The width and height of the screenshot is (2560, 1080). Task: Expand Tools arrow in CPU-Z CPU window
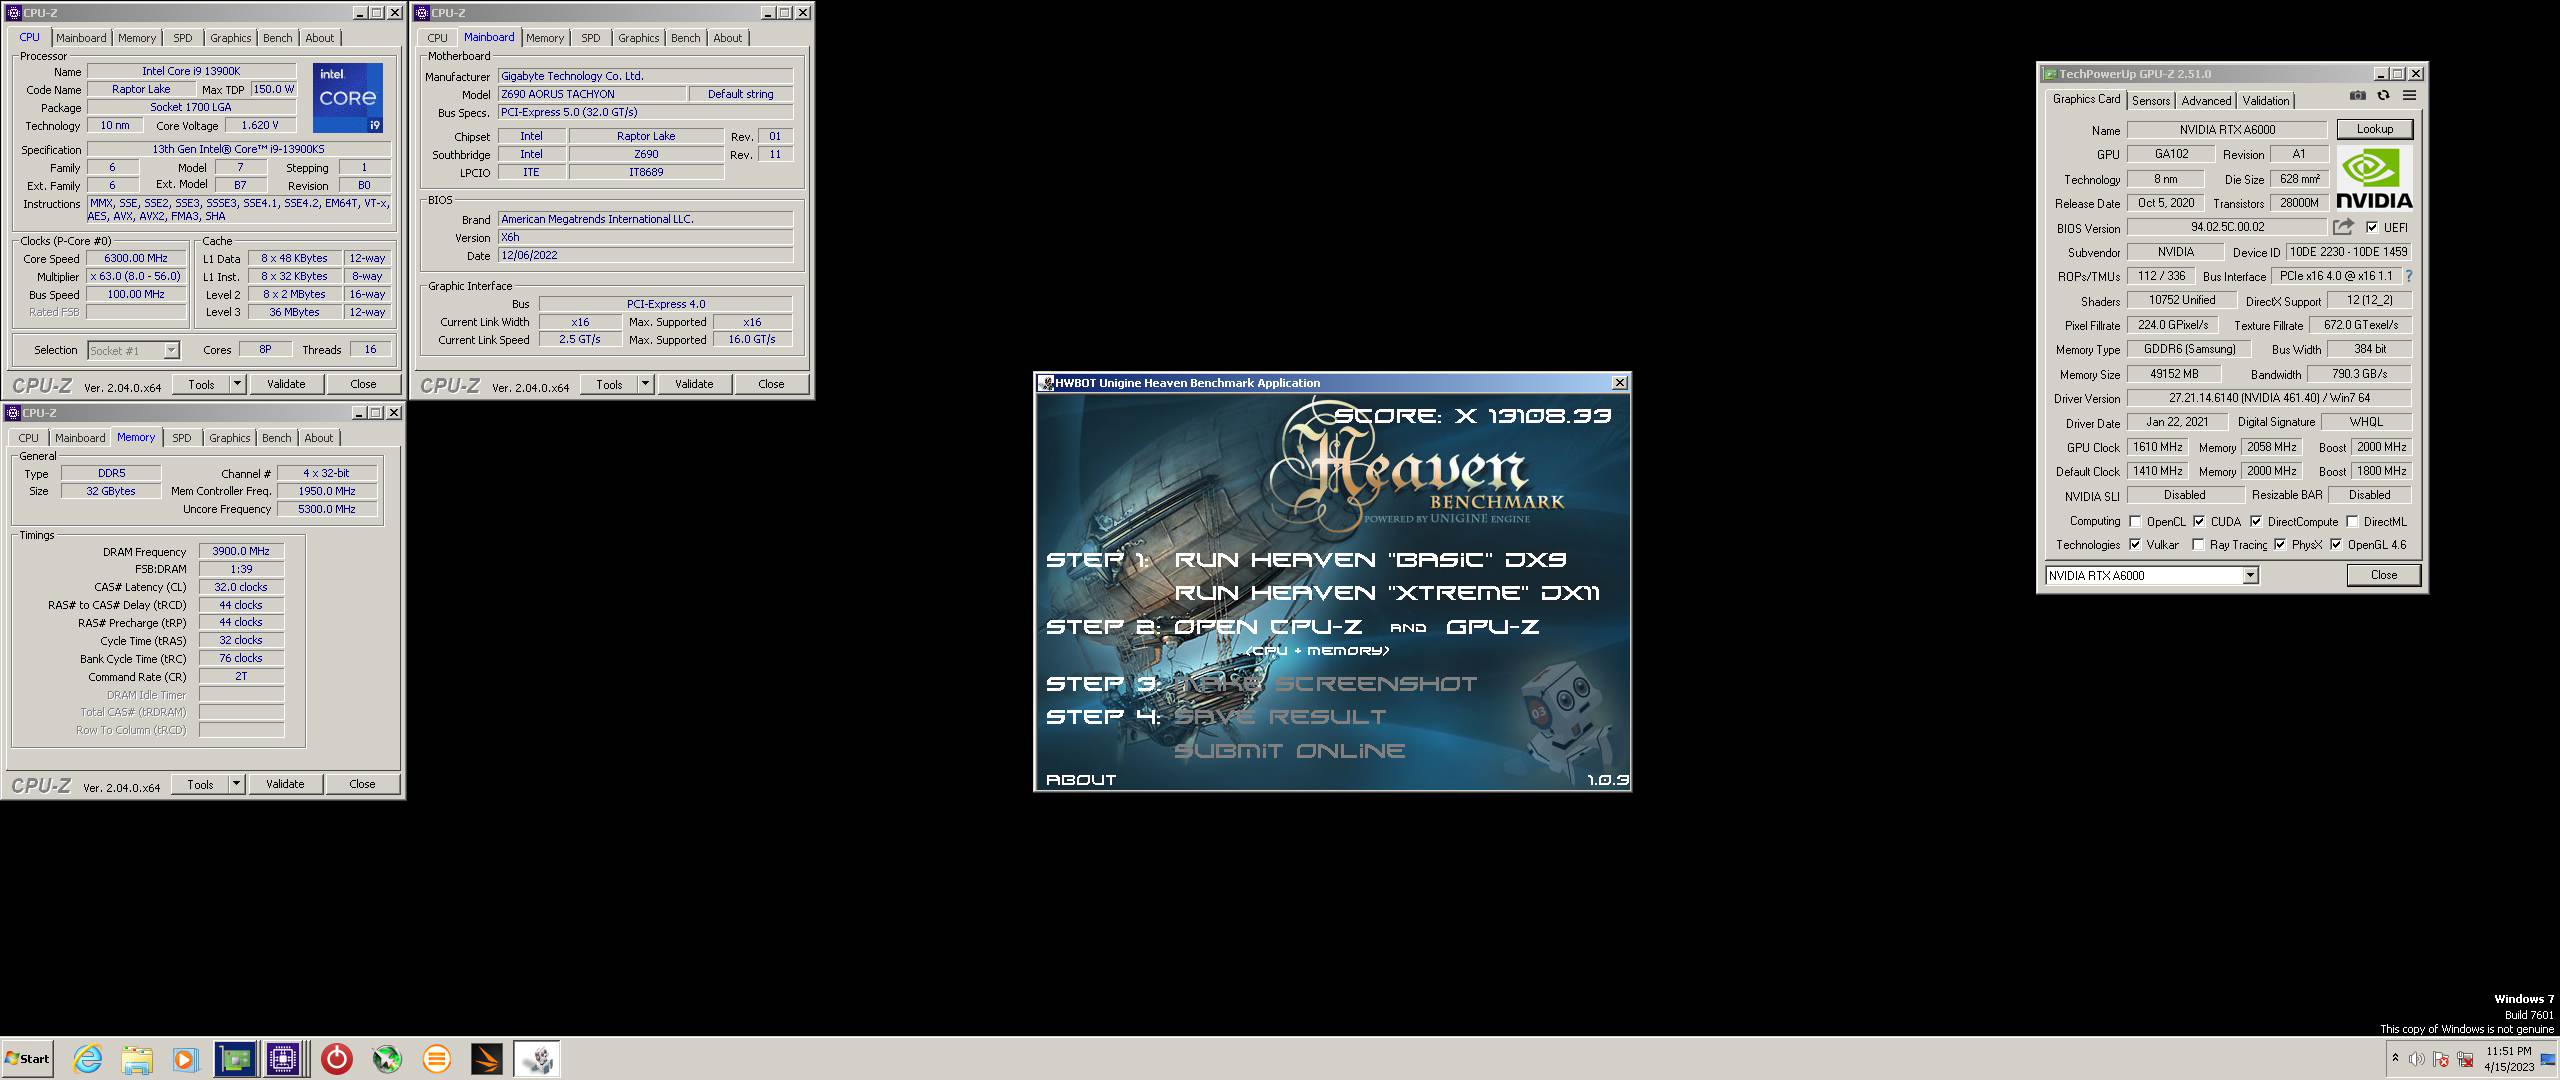[x=237, y=384]
